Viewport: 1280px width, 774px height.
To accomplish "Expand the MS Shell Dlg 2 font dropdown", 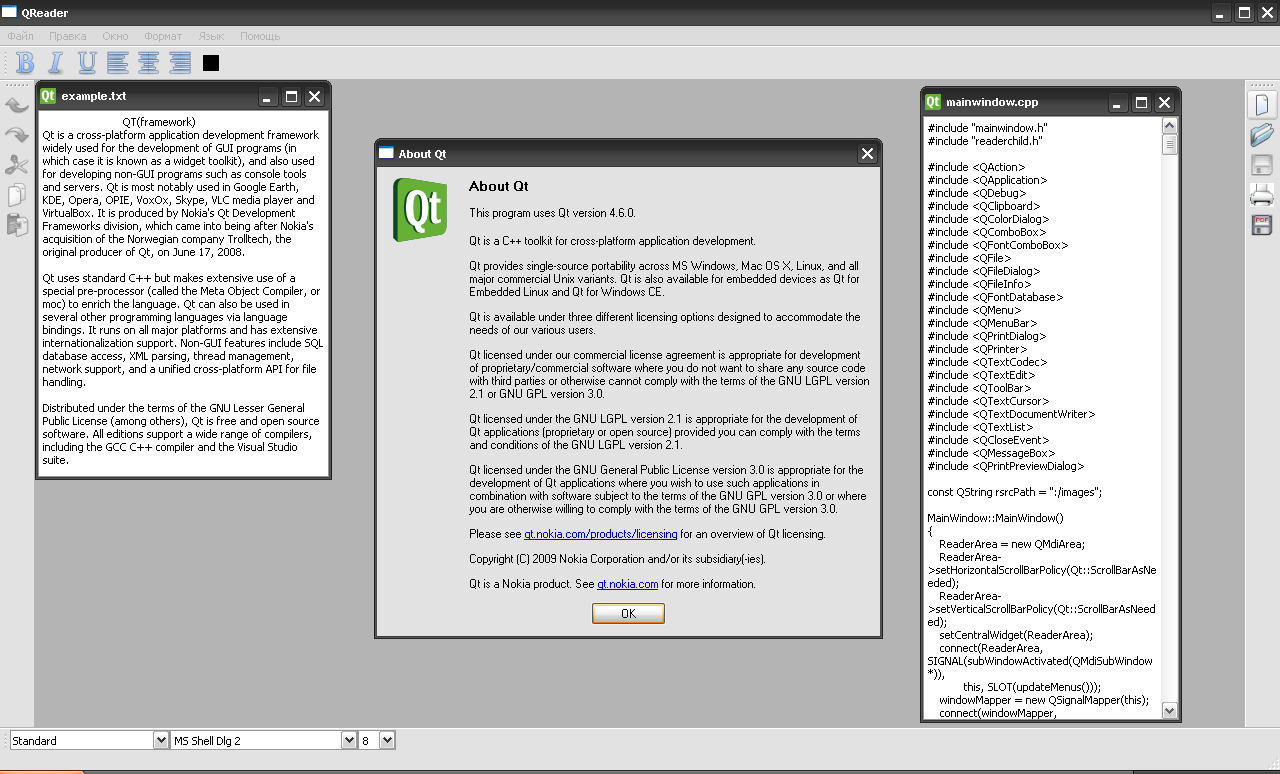I will tap(349, 740).
